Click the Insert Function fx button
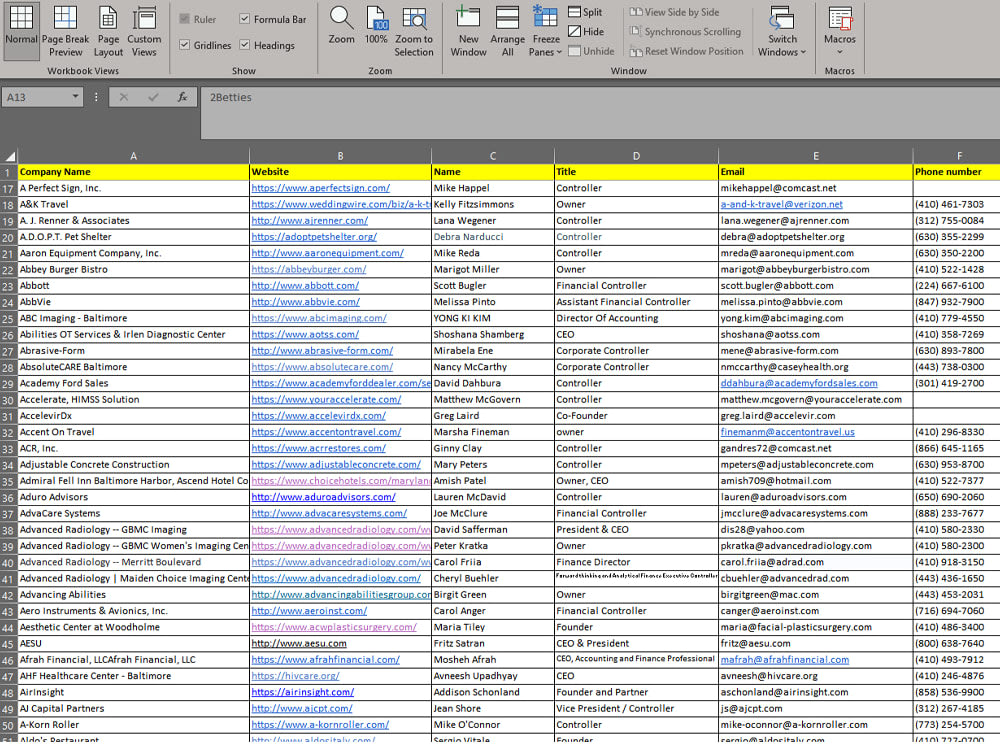Image resolution: width=1000 pixels, height=750 pixels. point(182,97)
